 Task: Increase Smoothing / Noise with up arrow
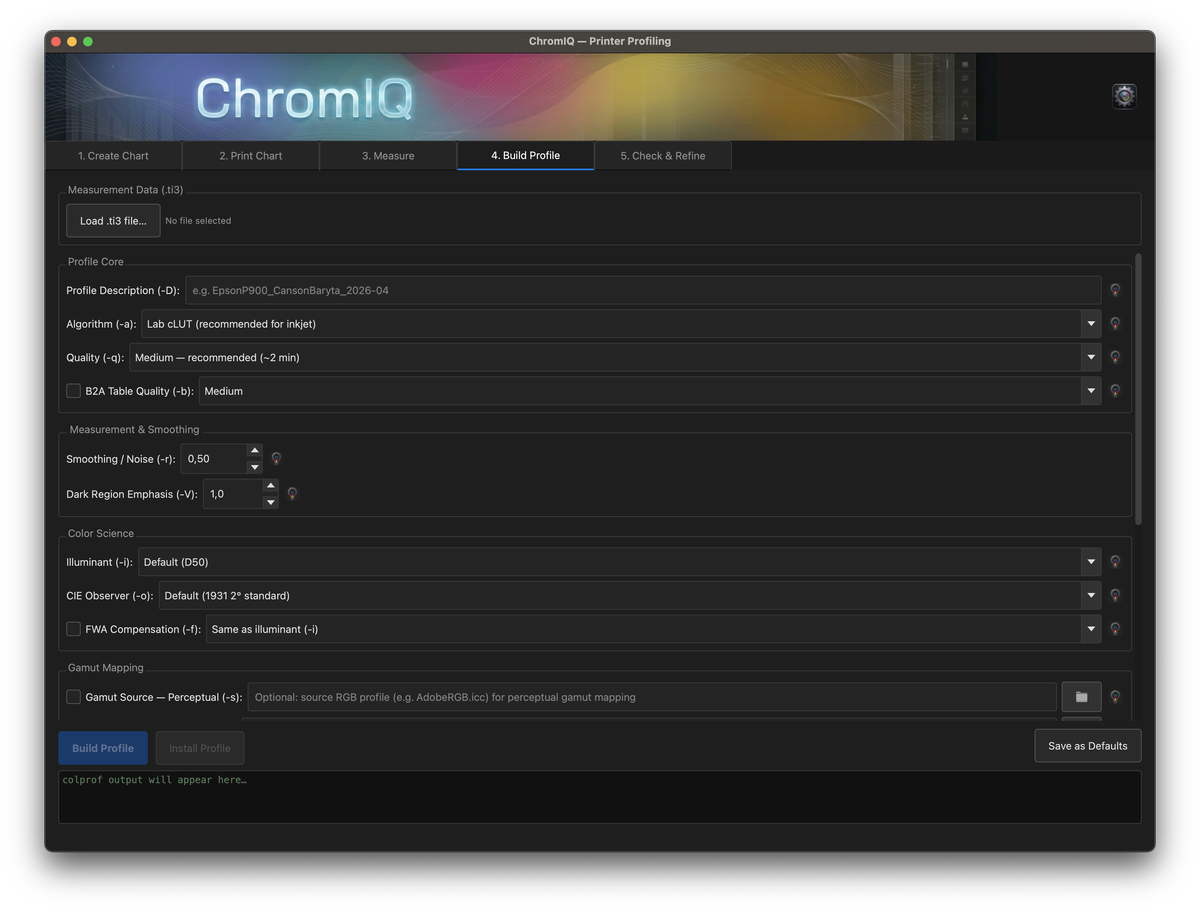(255, 451)
